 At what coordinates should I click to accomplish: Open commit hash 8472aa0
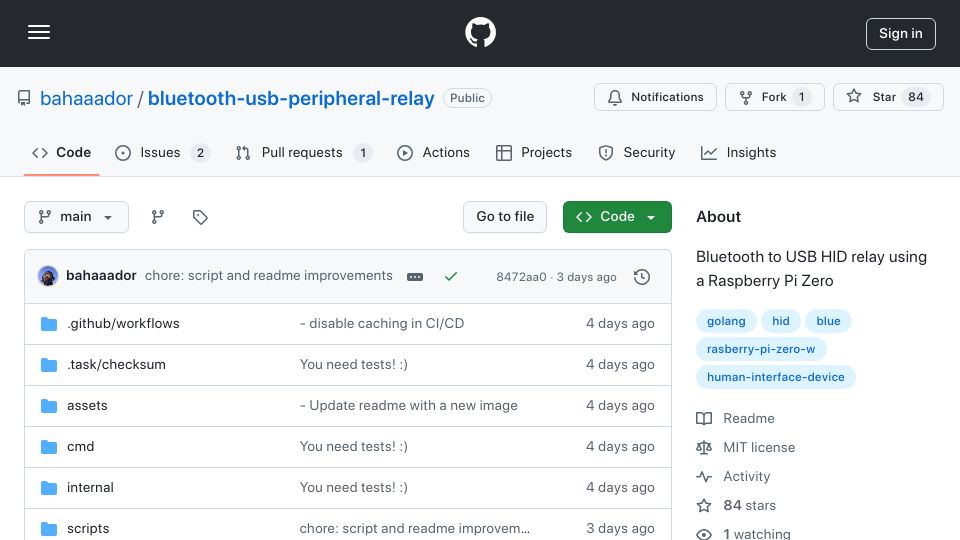[x=521, y=277]
